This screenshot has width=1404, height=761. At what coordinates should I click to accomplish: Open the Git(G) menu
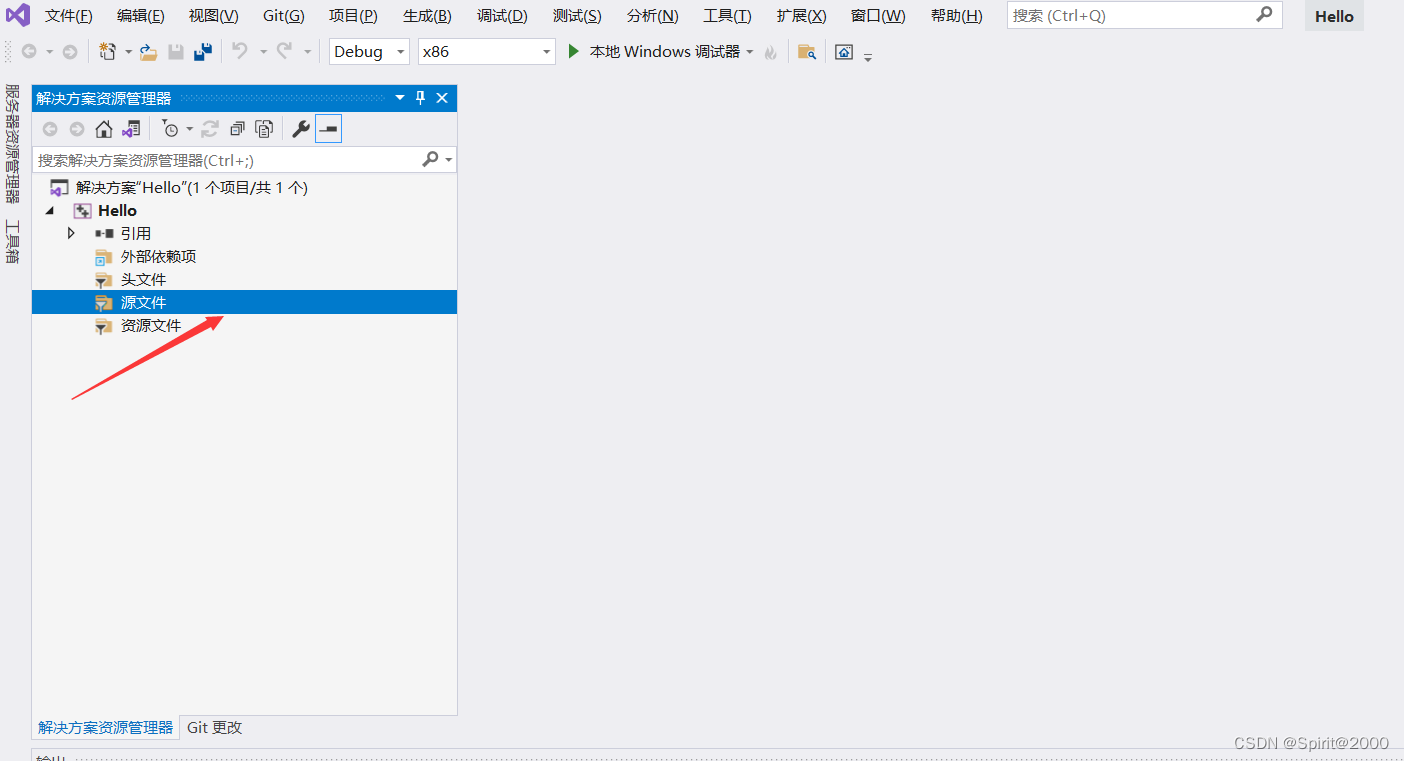[x=284, y=16]
